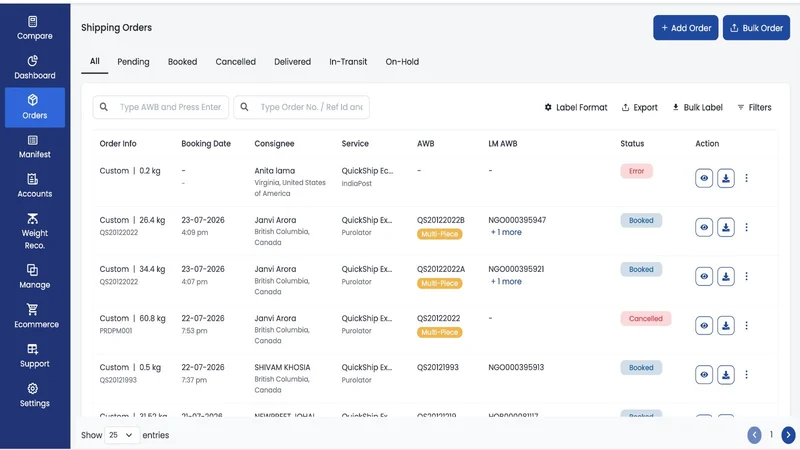Click the Add Order button
800x450 pixels.
[x=686, y=28]
